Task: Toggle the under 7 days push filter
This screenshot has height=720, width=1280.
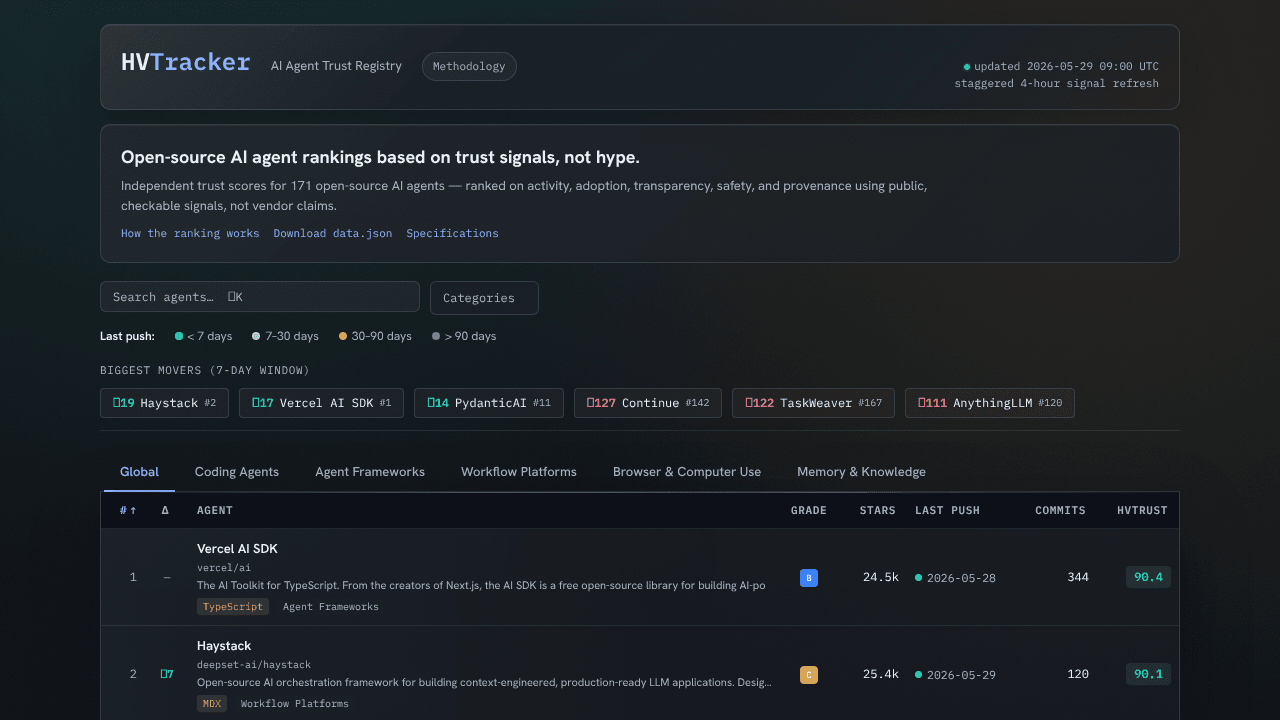Action: point(203,336)
